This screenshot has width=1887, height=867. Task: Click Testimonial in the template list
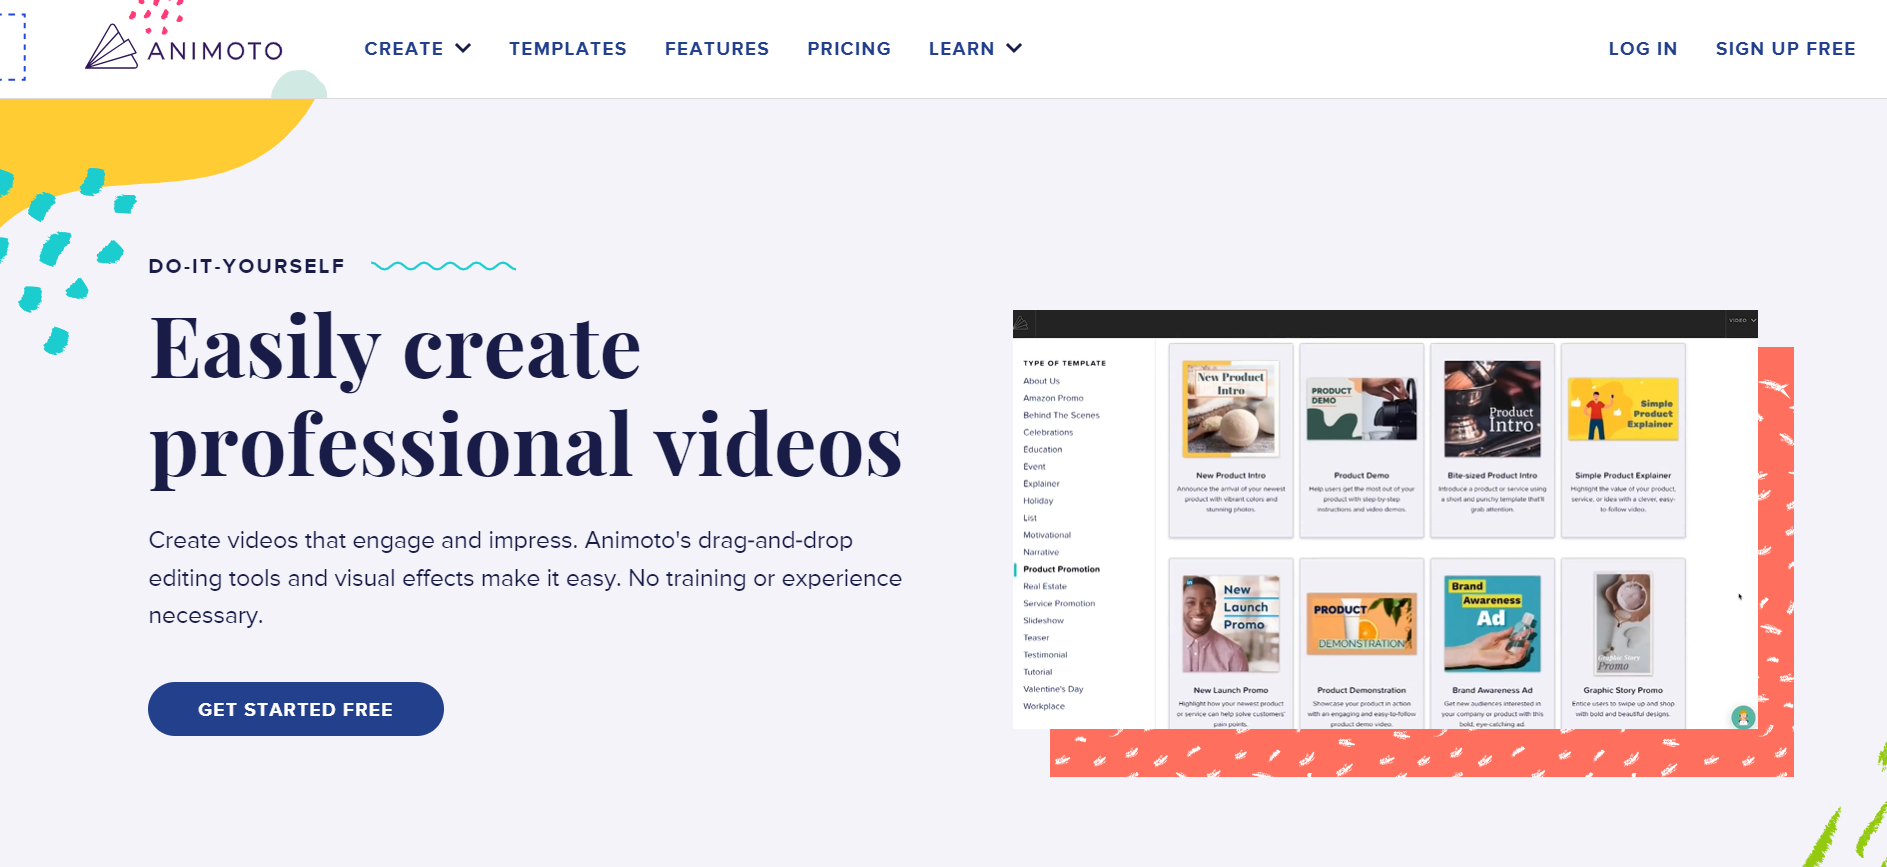tap(1045, 654)
